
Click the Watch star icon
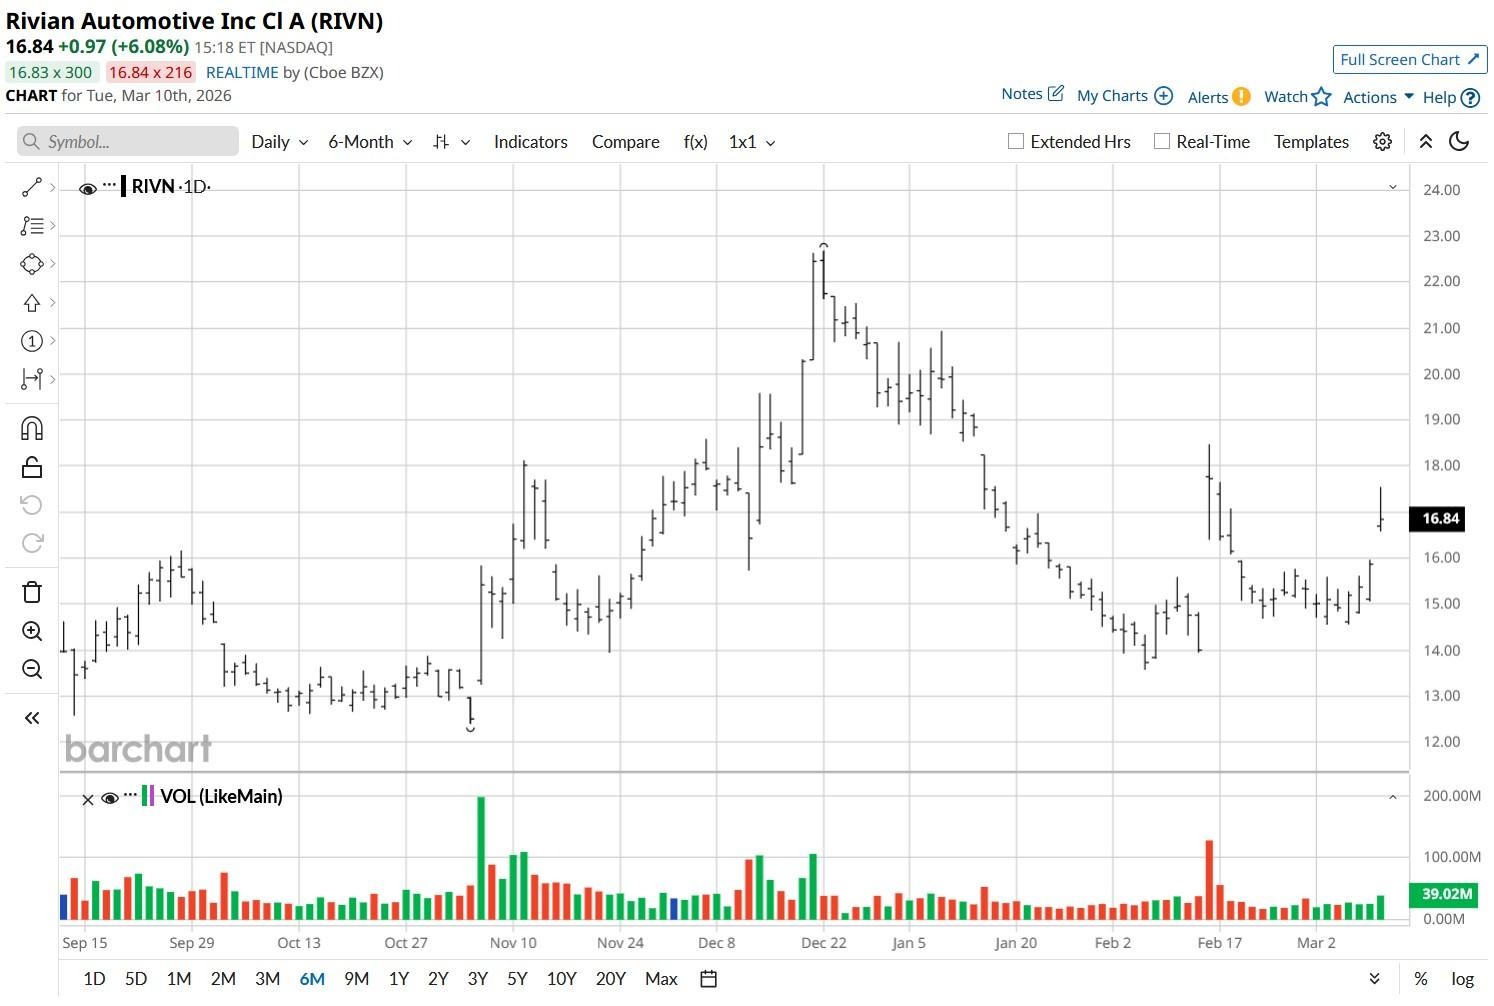point(1321,96)
